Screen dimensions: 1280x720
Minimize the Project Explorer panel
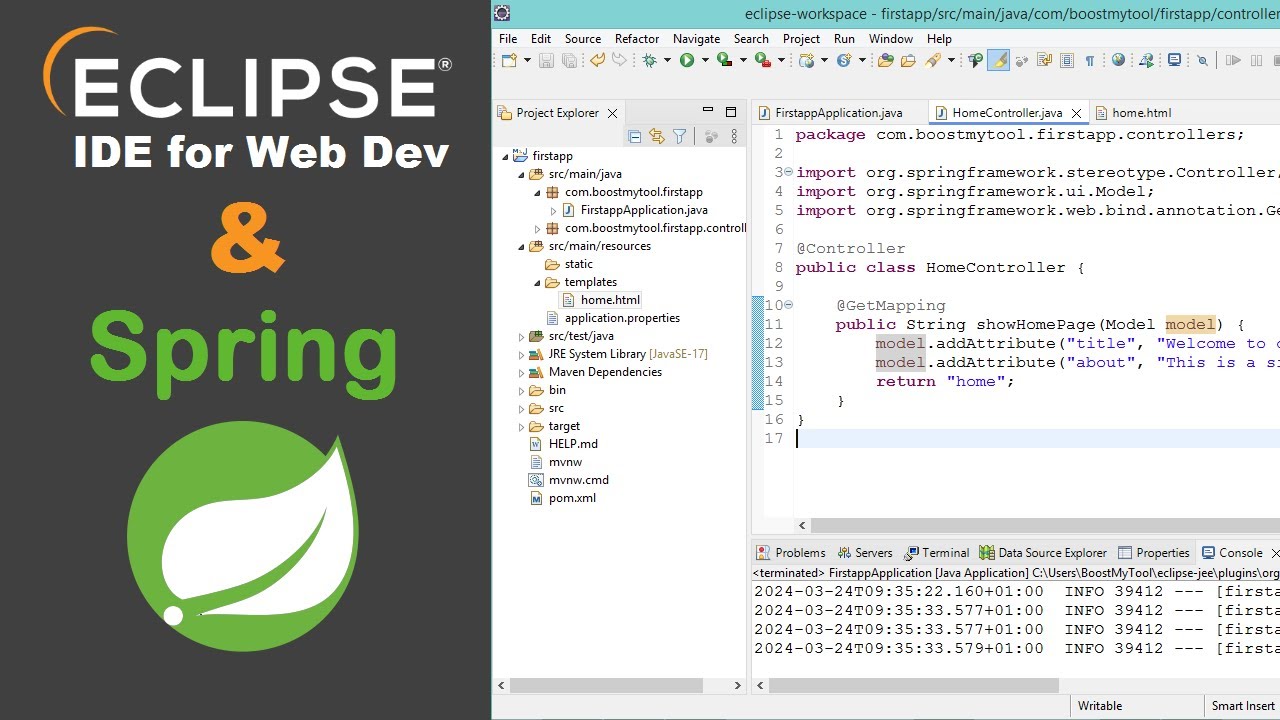708,111
